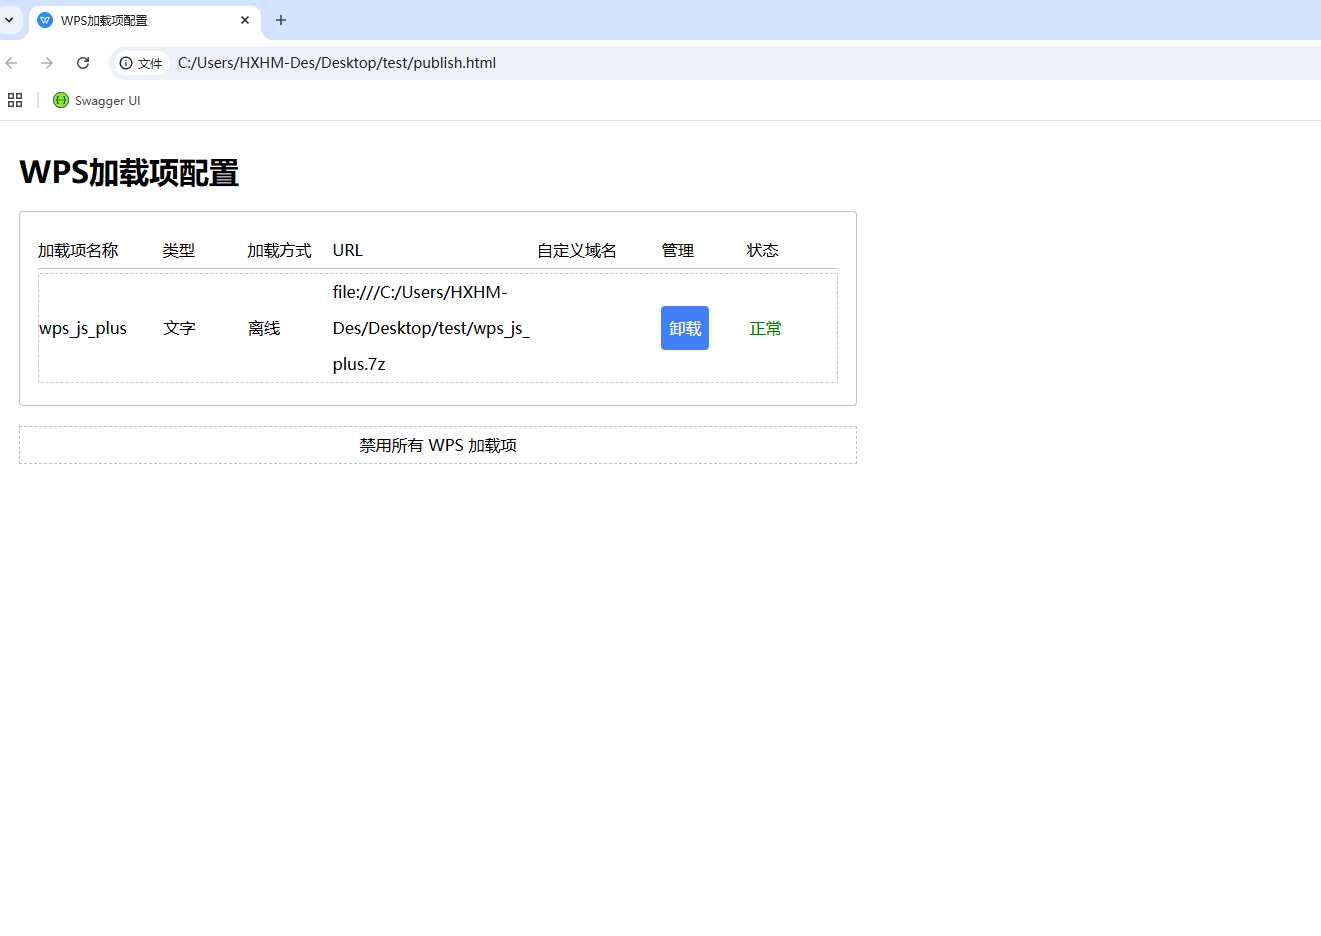Open a new browser tab

coord(281,20)
